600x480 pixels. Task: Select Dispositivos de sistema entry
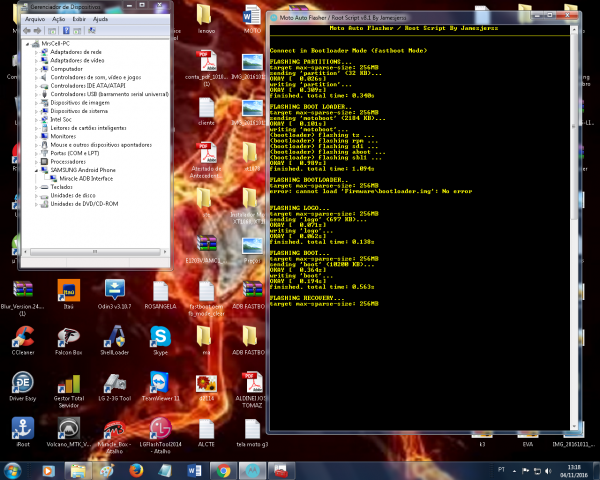coord(79,111)
